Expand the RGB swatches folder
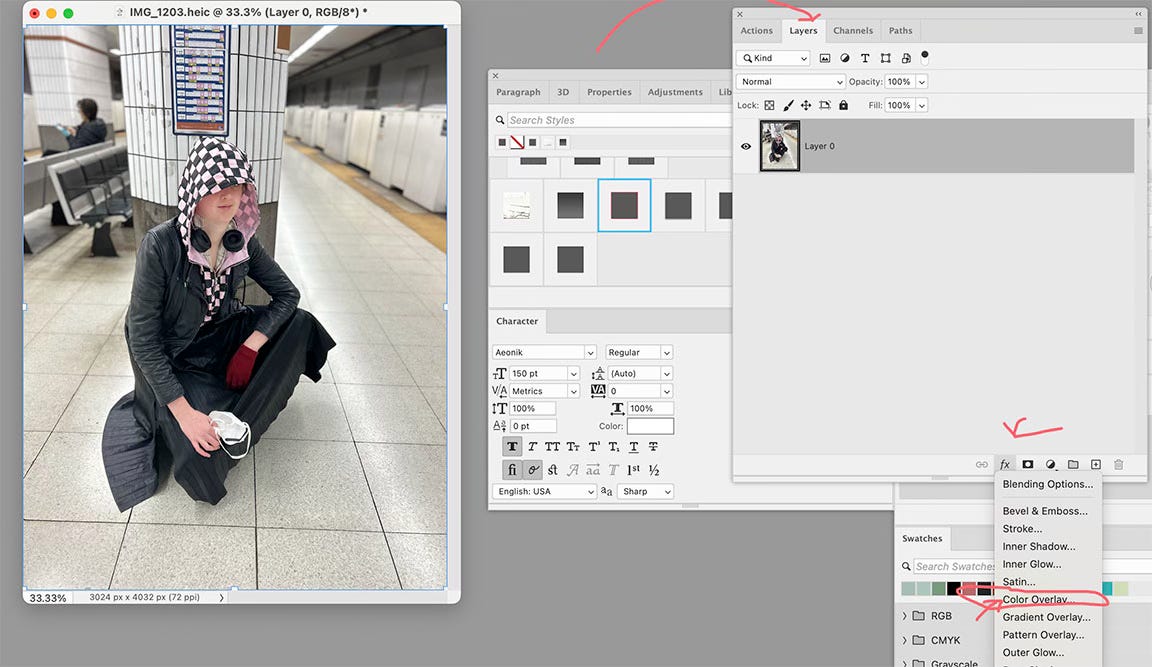 click(906, 616)
